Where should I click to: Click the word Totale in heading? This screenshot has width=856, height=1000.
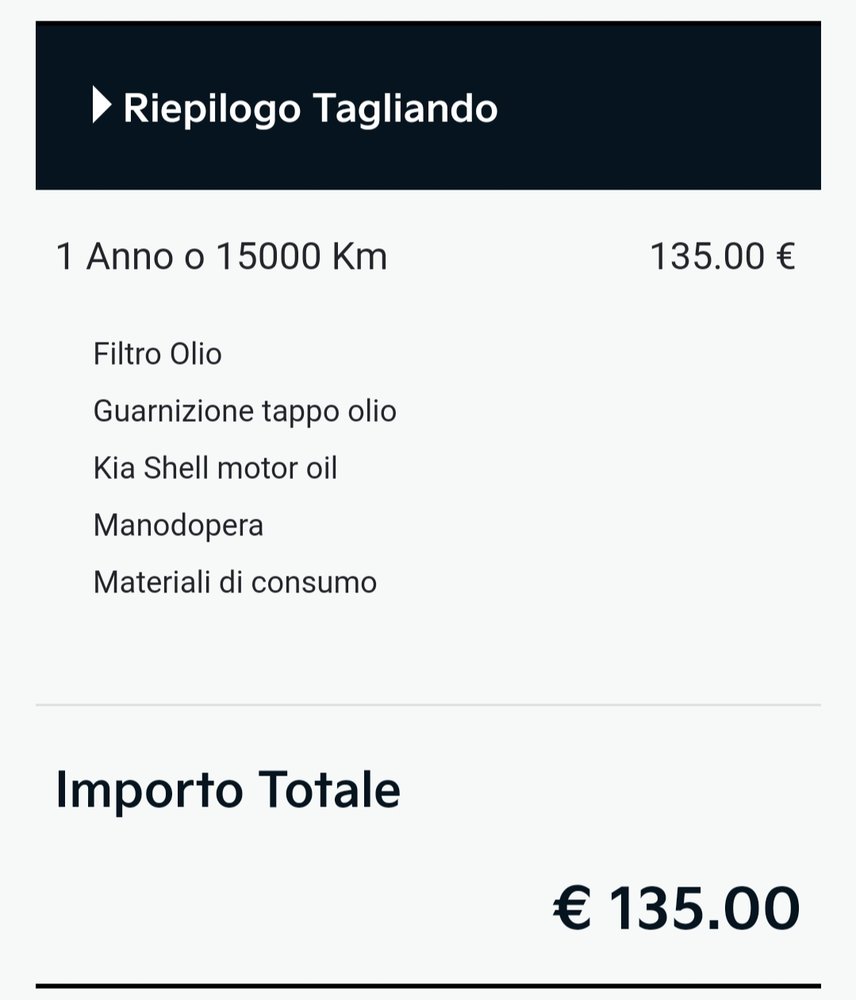tap(329, 790)
